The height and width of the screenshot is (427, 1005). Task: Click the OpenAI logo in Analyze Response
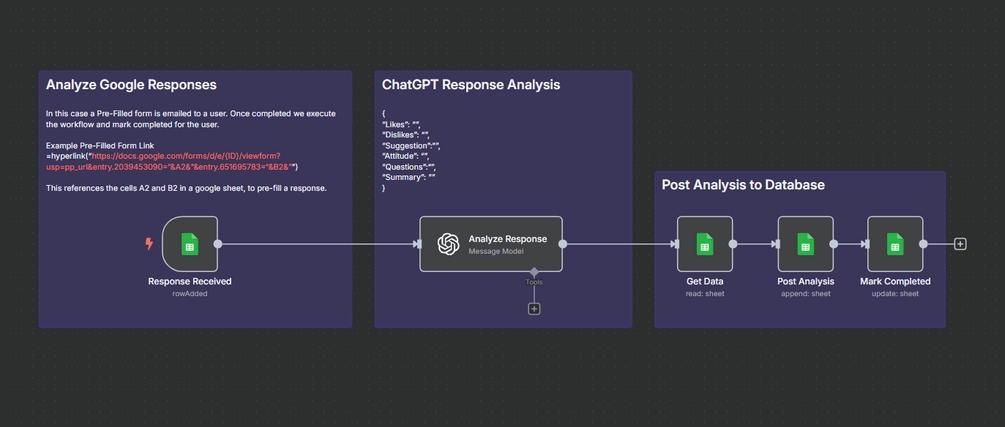pyautogui.click(x=448, y=244)
